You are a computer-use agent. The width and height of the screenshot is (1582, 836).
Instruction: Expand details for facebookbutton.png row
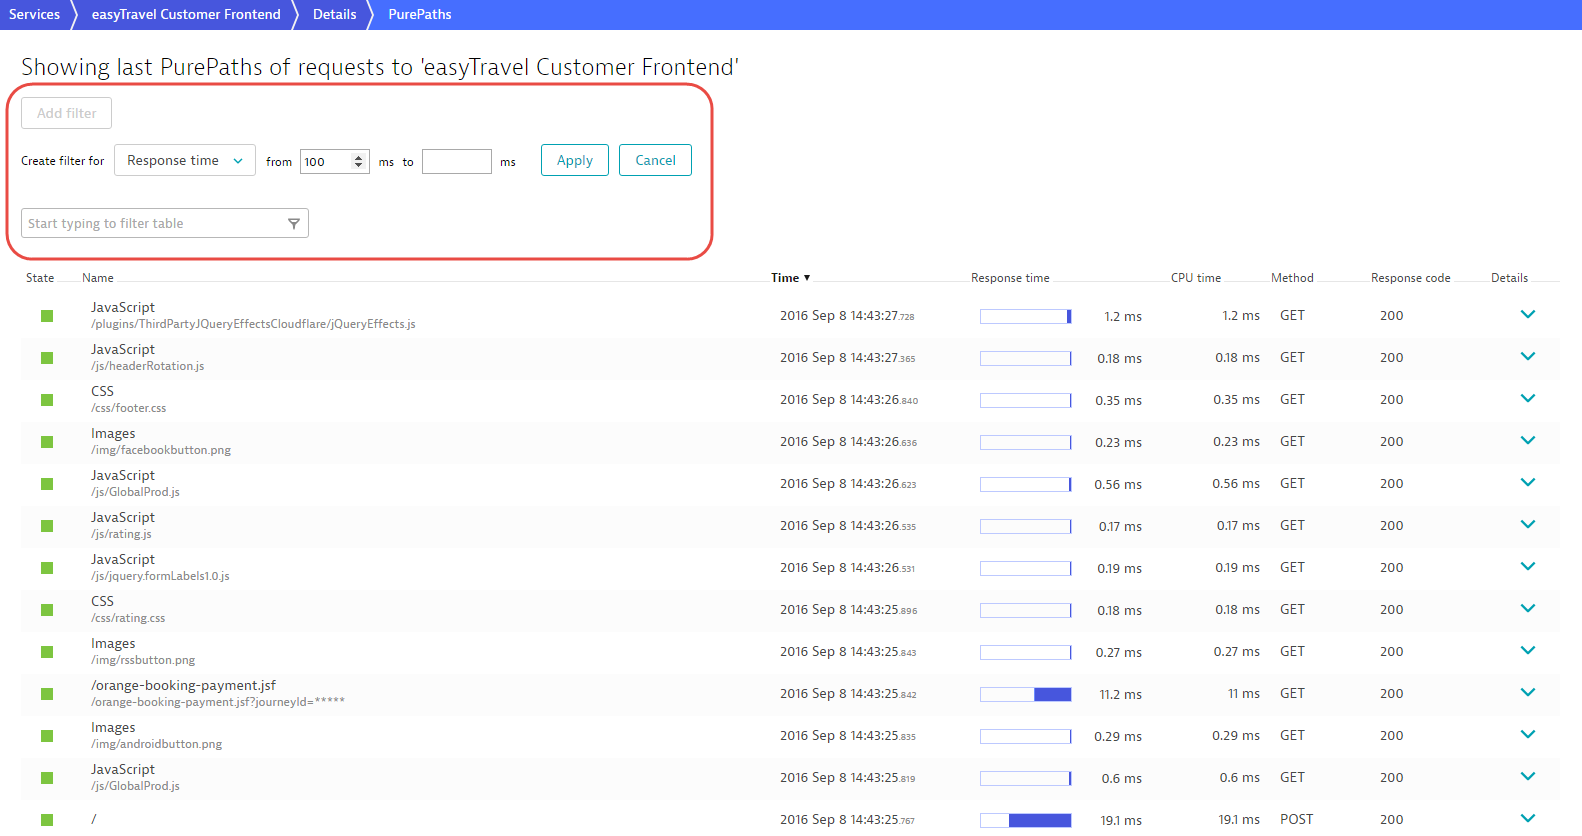1528,440
